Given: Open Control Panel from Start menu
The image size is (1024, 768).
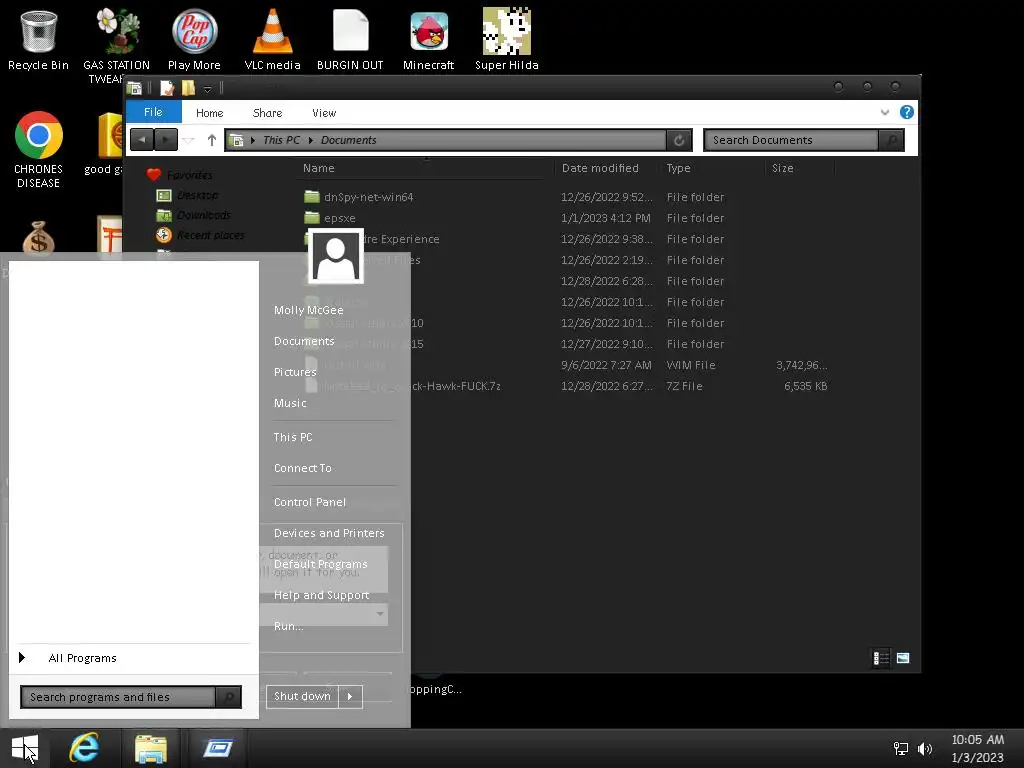Looking at the screenshot, I should pyautogui.click(x=310, y=502).
